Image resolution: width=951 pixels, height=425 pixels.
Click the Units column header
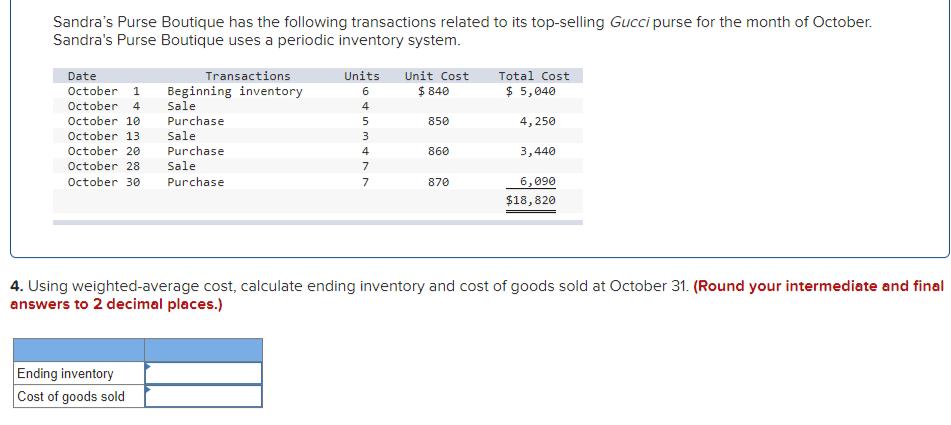click(x=361, y=76)
